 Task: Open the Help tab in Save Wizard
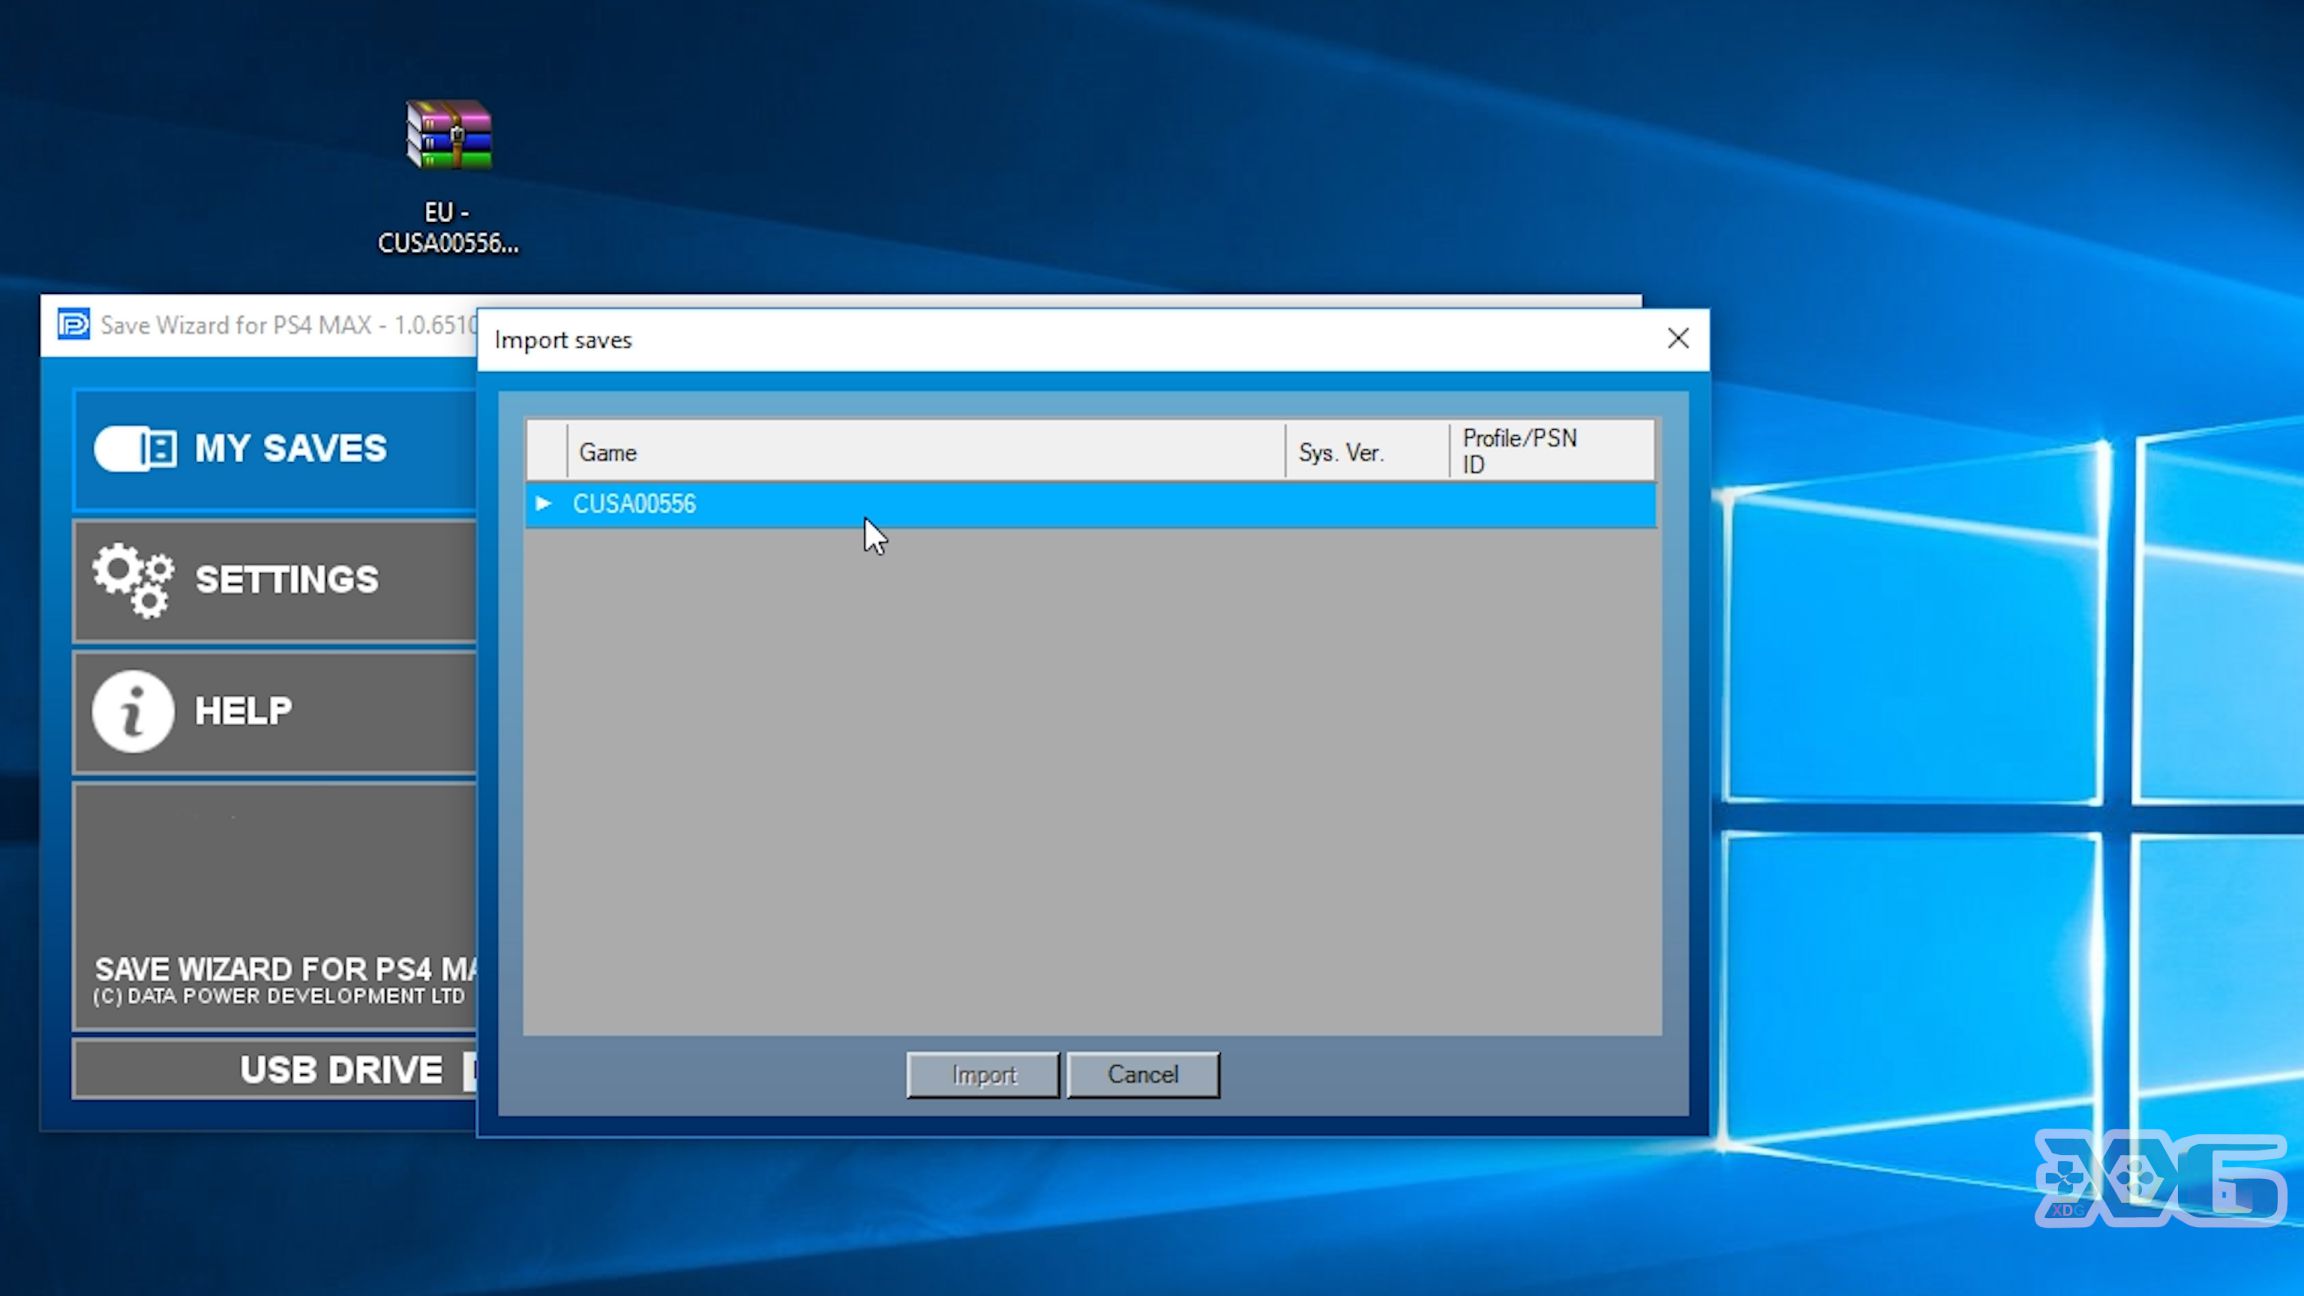point(275,712)
